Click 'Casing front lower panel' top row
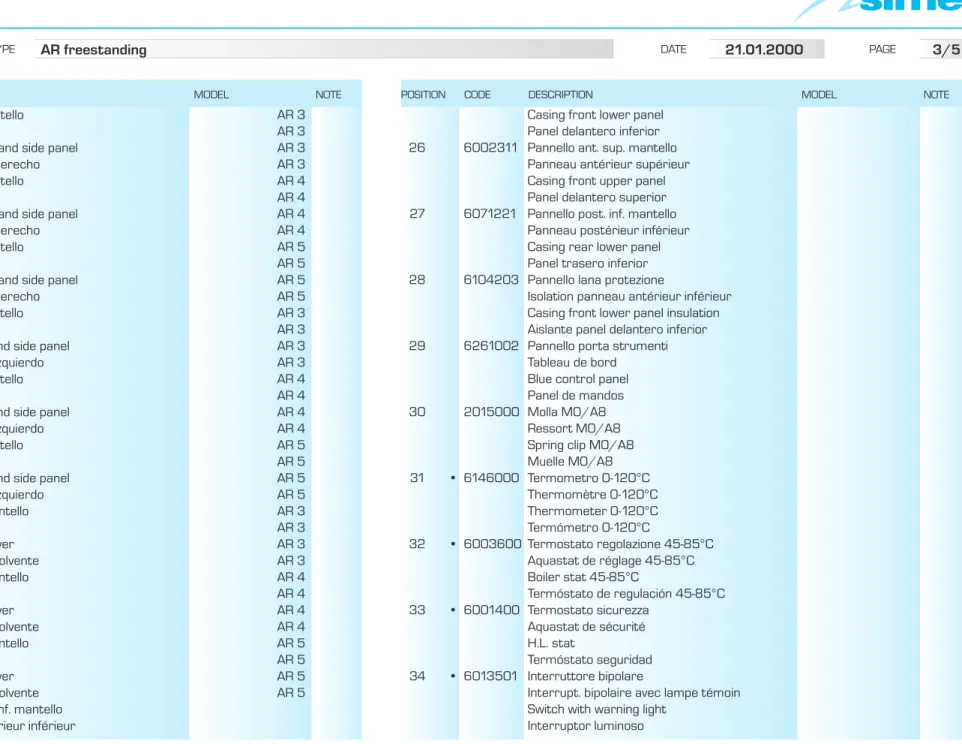 click(595, 115)
